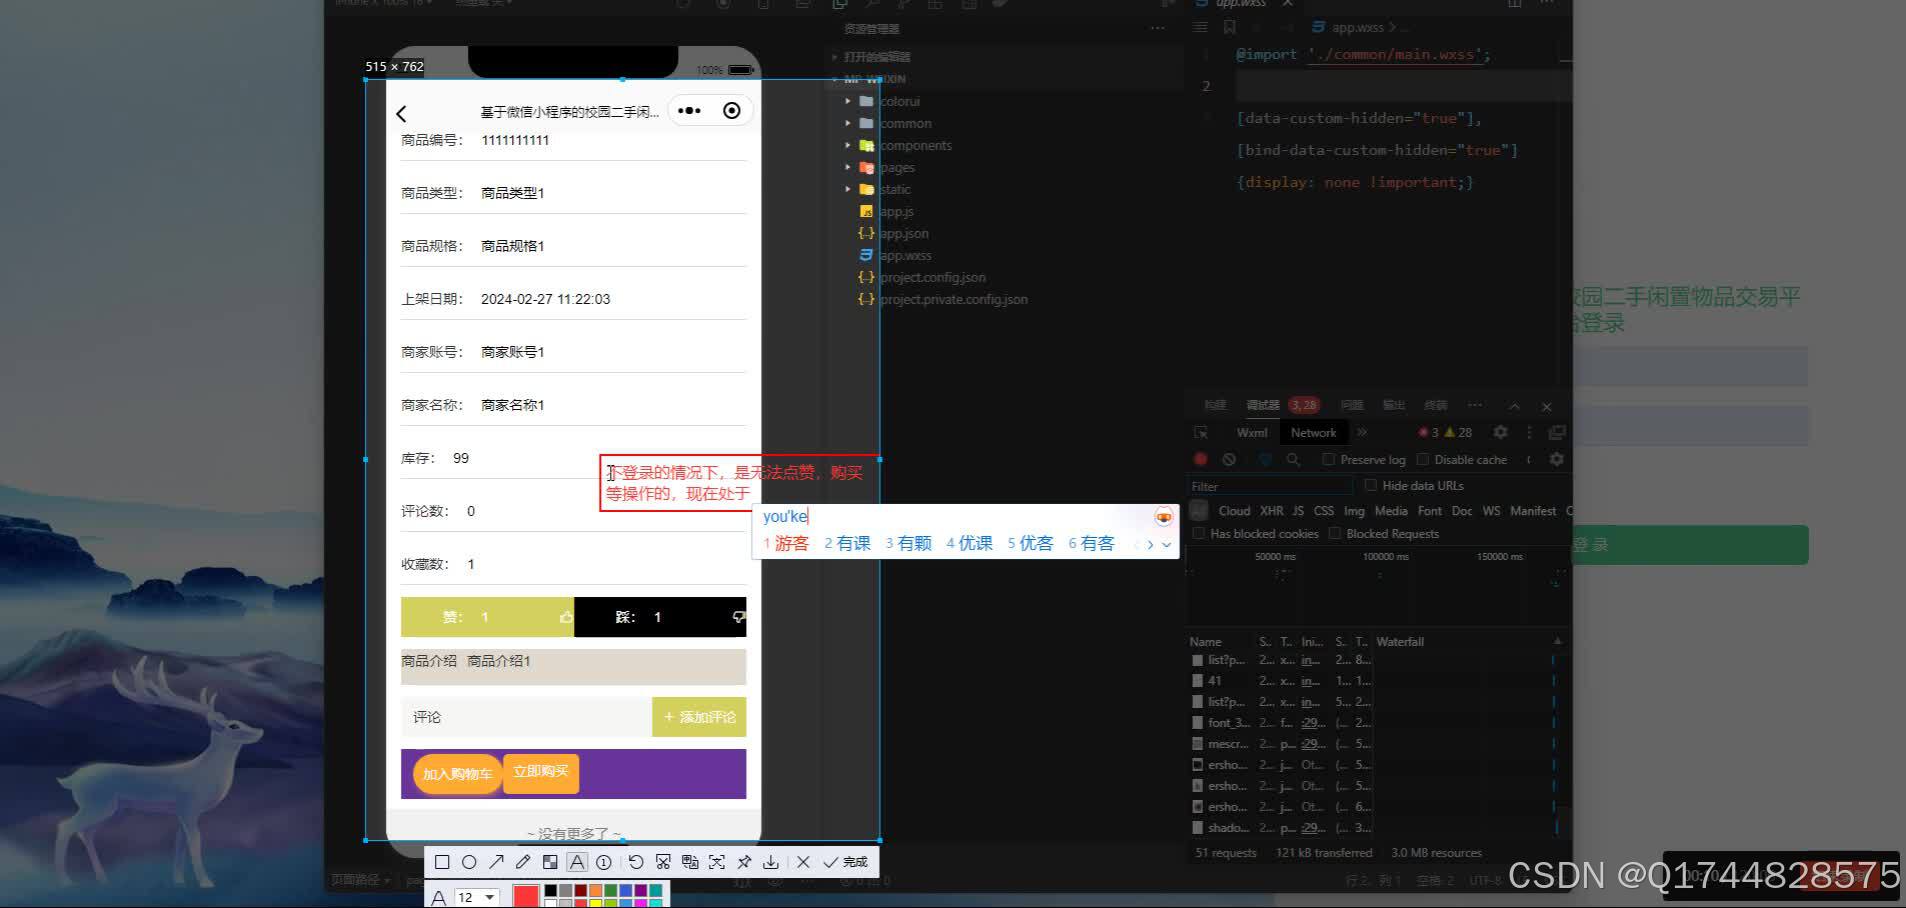Select the mosaic blur tool
This screenshot has height=908, width=1906.
(x=550, y=862)
